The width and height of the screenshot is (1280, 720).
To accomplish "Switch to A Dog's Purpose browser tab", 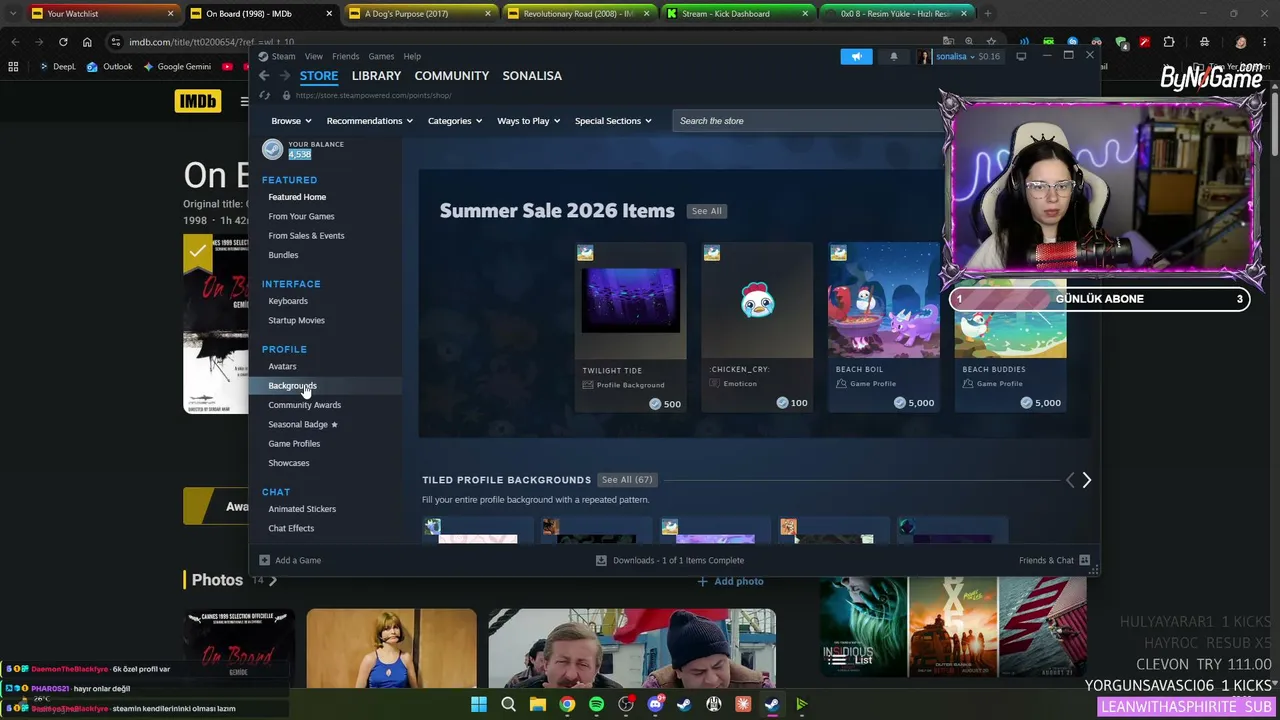I will pyautogui.click(x=420, y=14).
